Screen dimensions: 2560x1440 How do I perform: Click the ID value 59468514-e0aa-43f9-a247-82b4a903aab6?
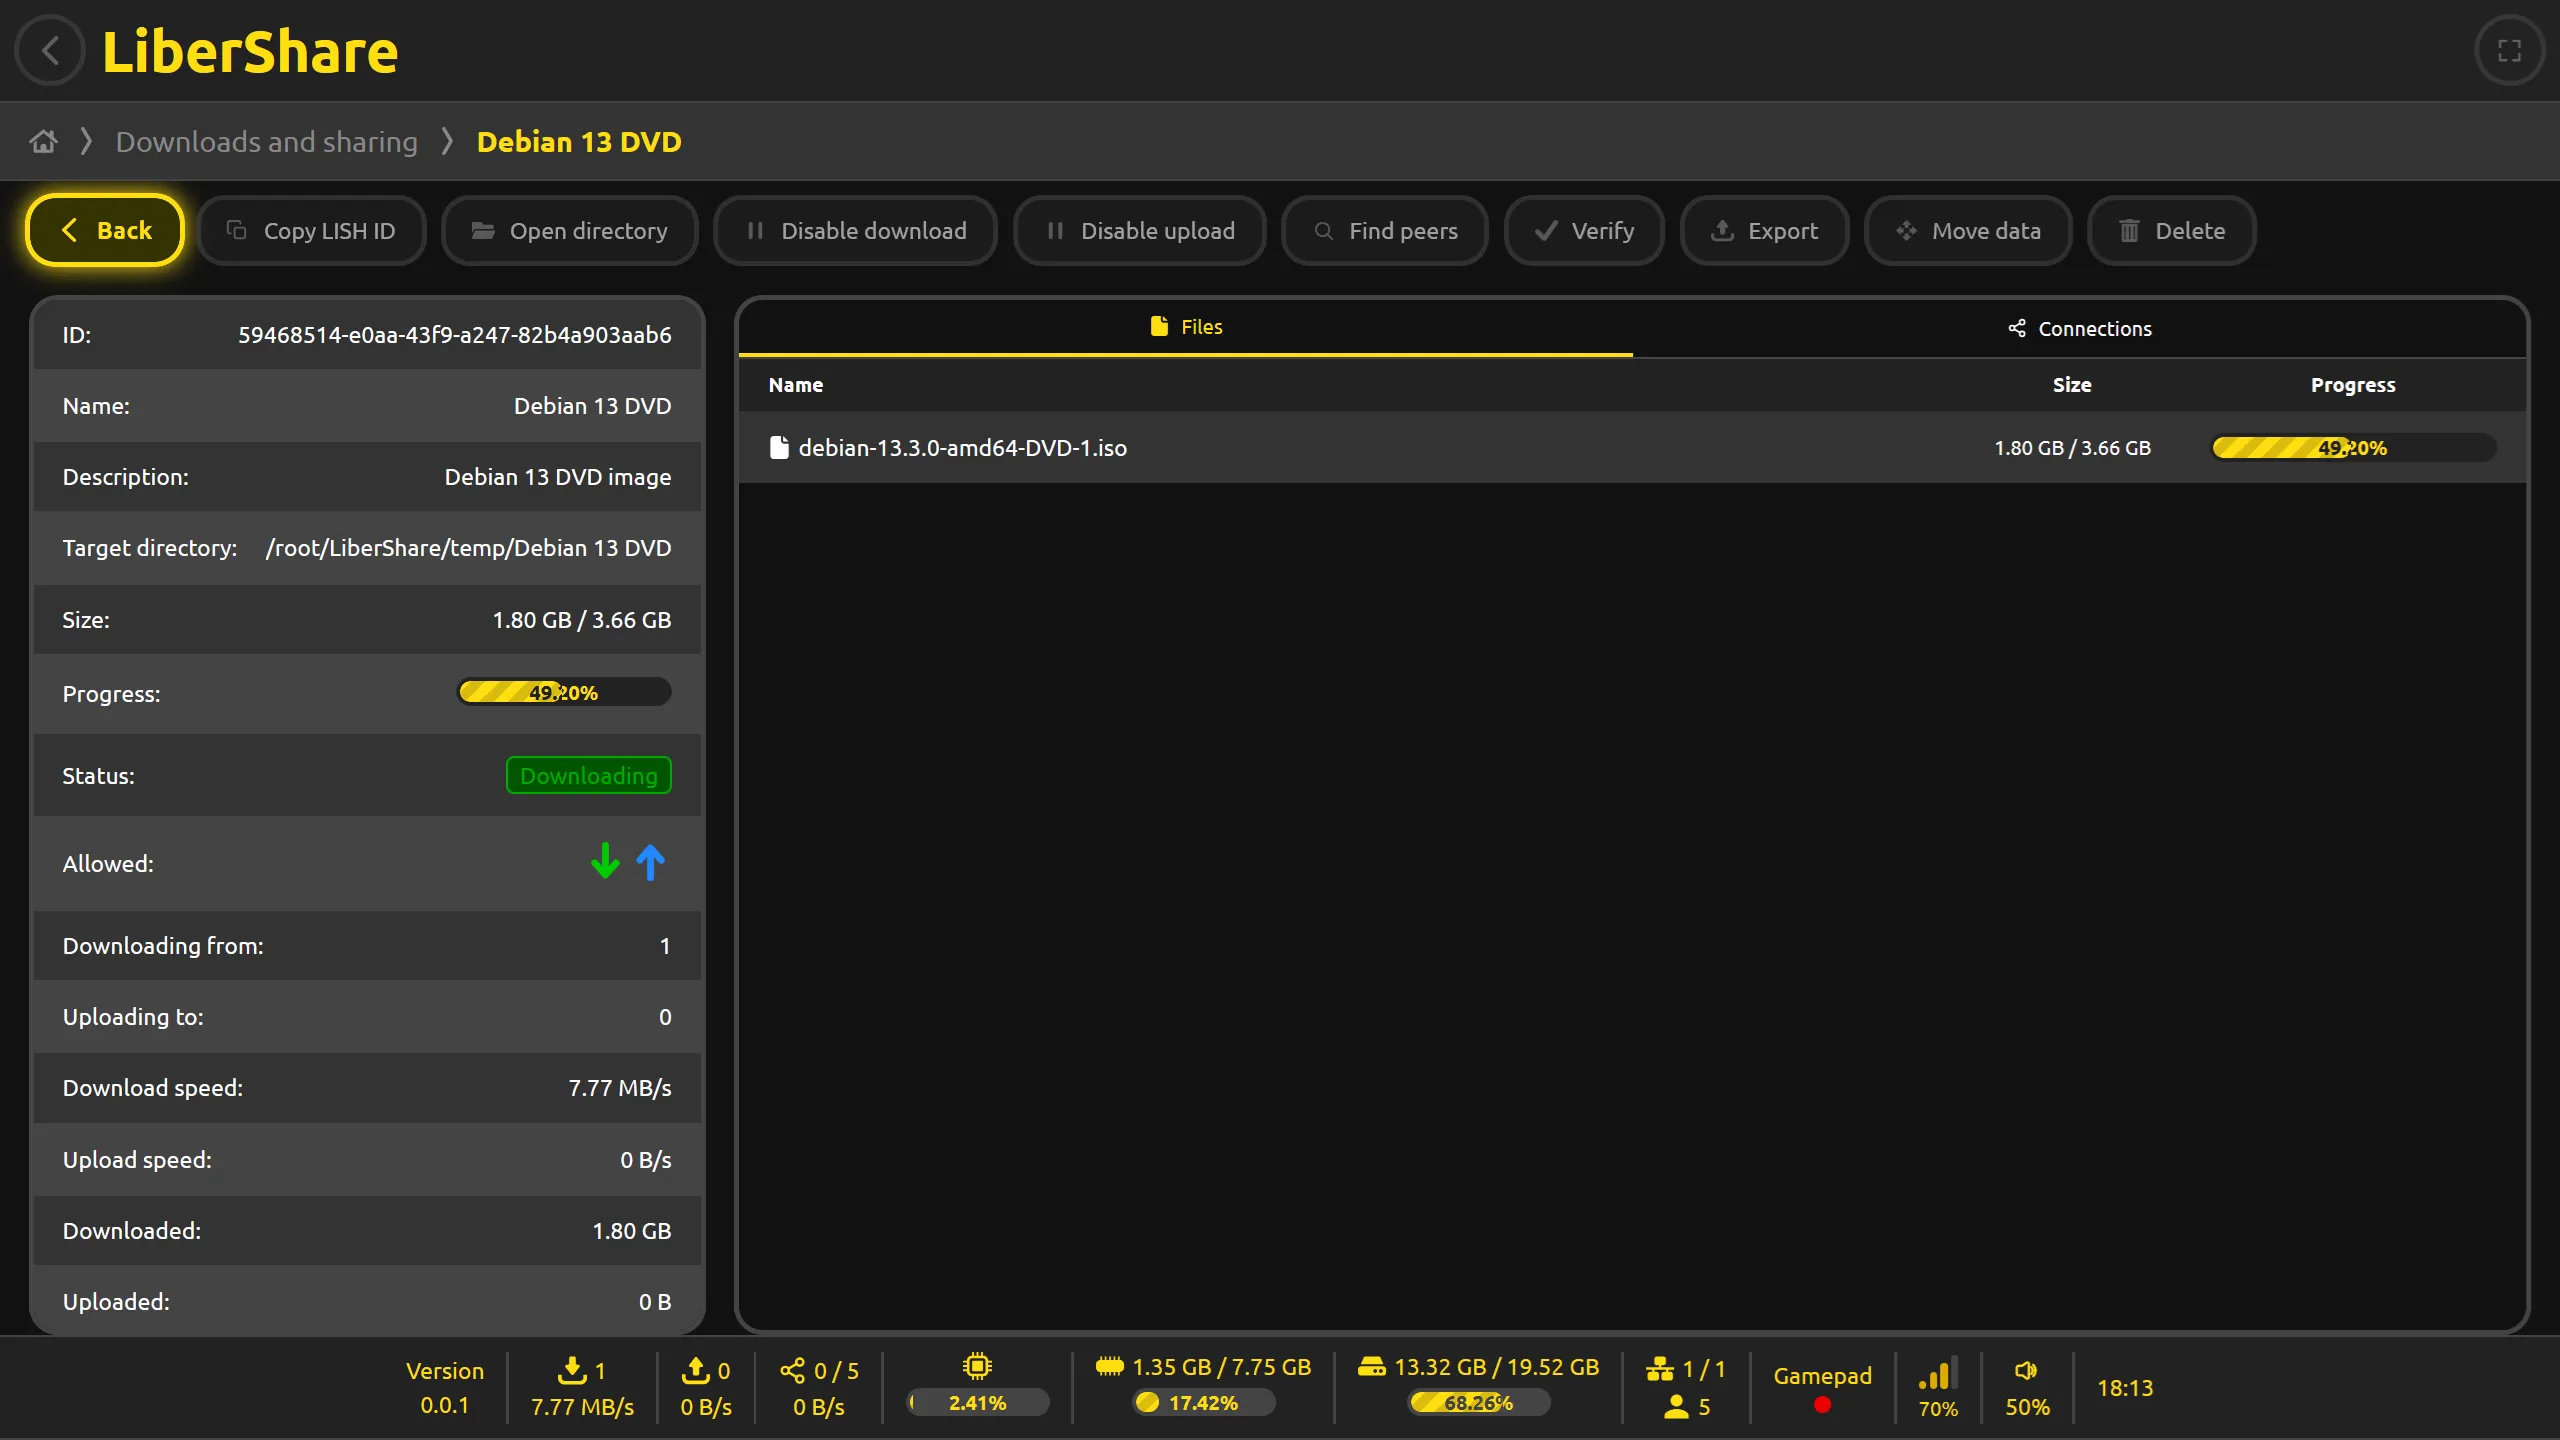[x=455, y=334]
